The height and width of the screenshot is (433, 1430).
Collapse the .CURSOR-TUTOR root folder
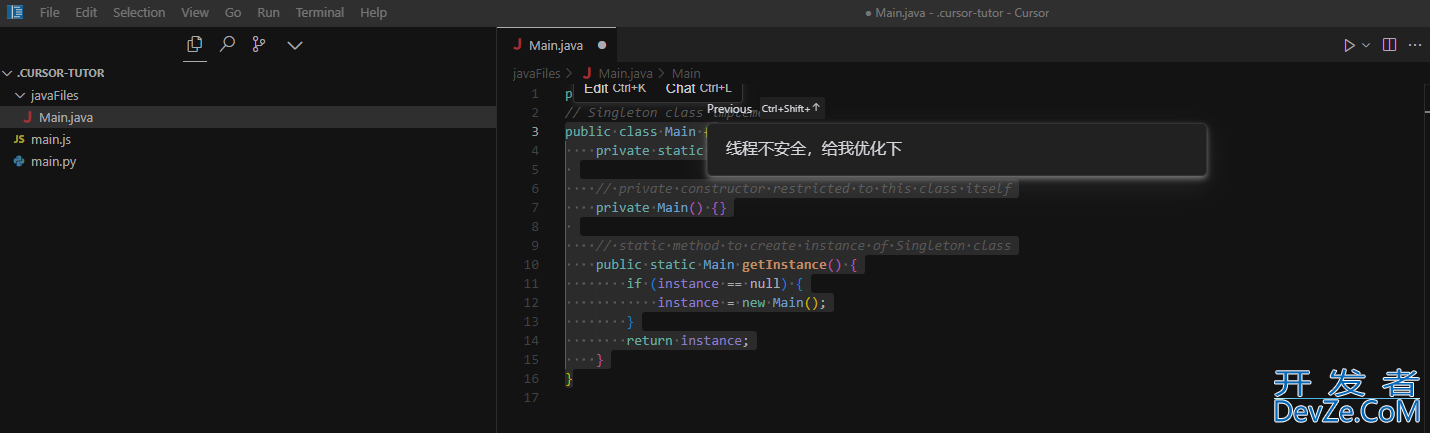pyautogui.click(x=248, y=73)
